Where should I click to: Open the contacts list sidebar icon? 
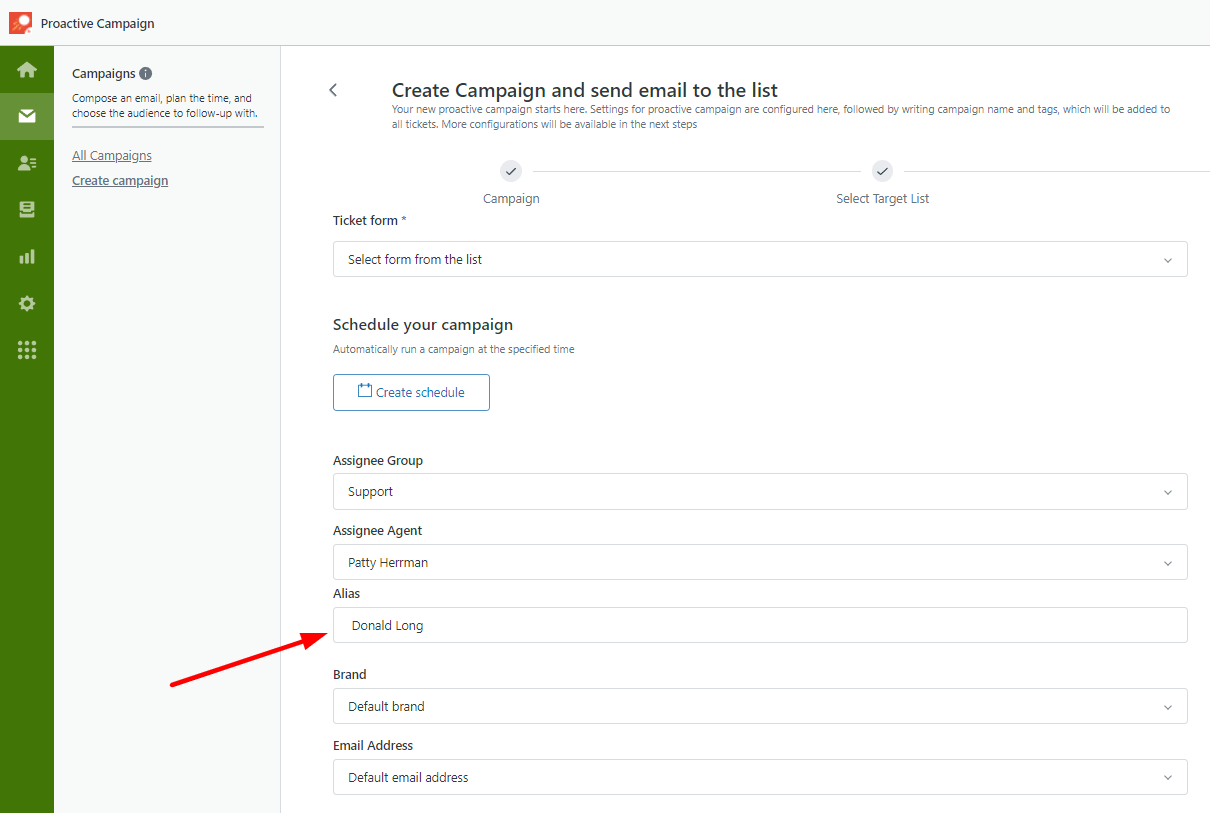click(27, 163)
